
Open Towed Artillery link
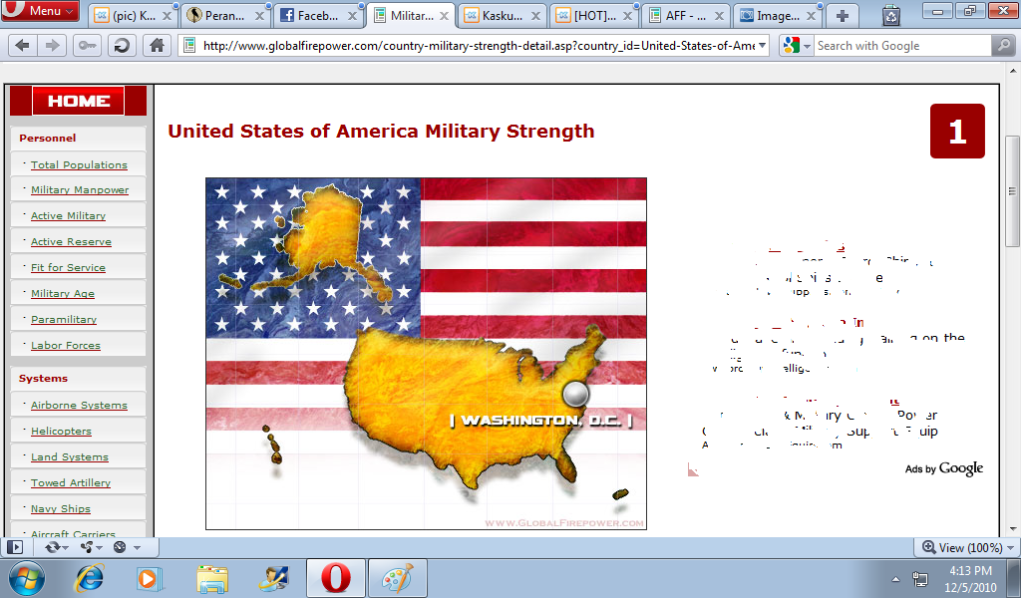click(70, 483)
